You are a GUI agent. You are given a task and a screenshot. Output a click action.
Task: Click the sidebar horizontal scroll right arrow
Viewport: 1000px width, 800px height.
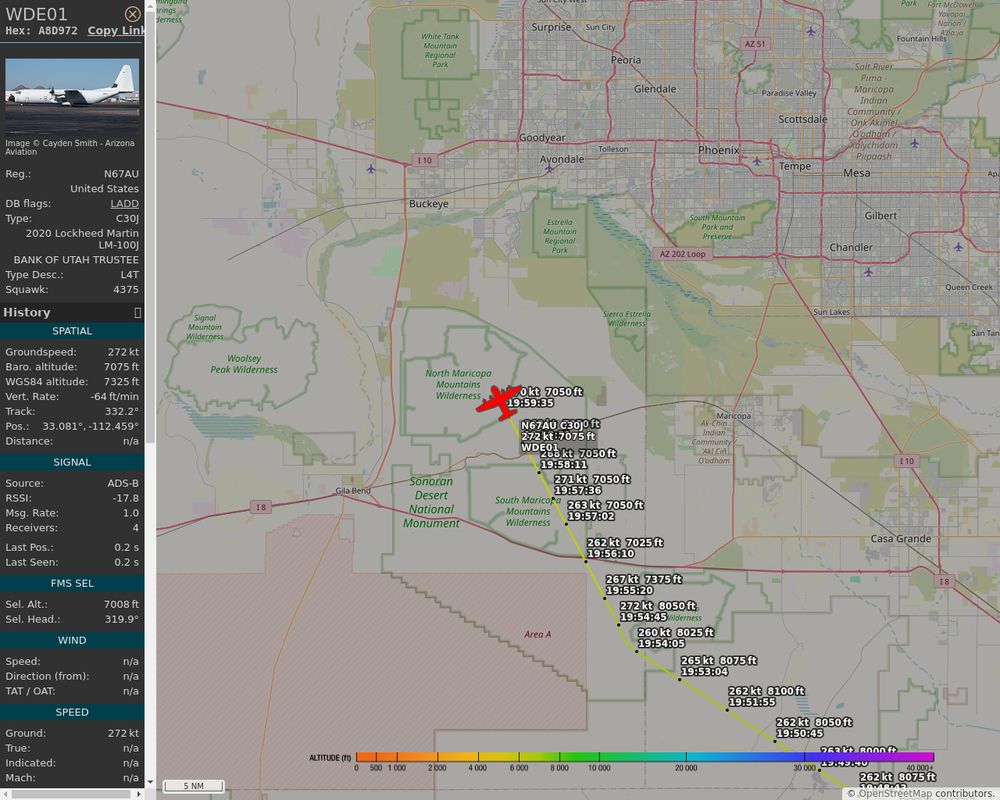pos(139,794)
